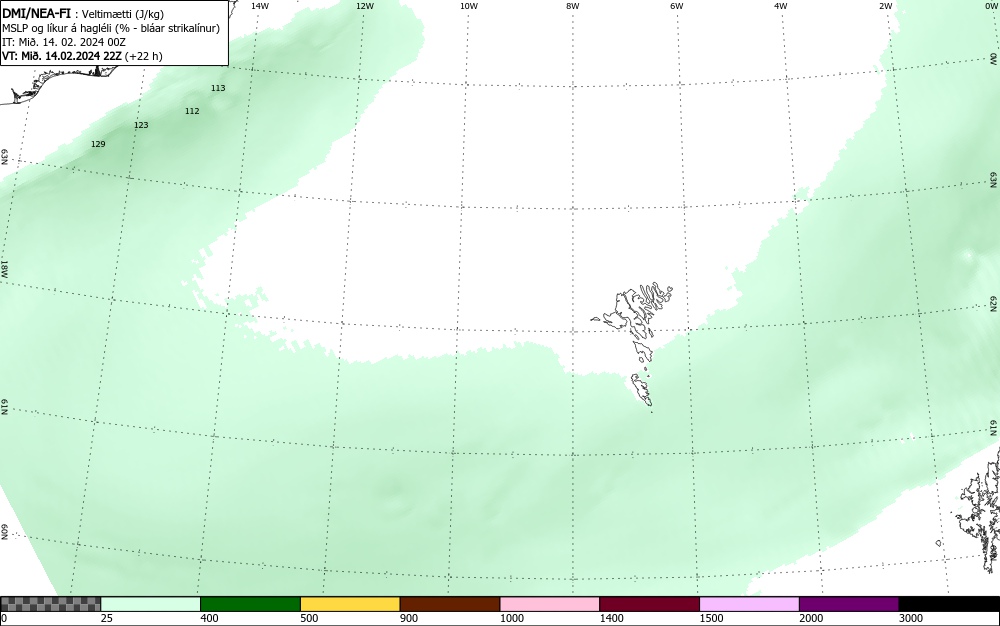Viewport: 1000px width, 626px height.
Task: Select the brown 900-1000 legend swatch
Action: click(450, 604)
